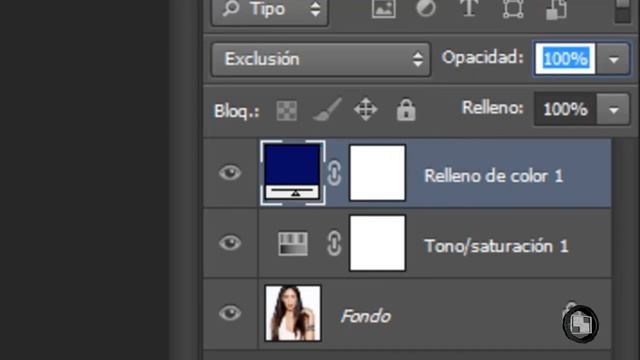The image size is (640, 360).
Task: Select the Tono/saturación 1 layer mask
Action: coord(378,243)
